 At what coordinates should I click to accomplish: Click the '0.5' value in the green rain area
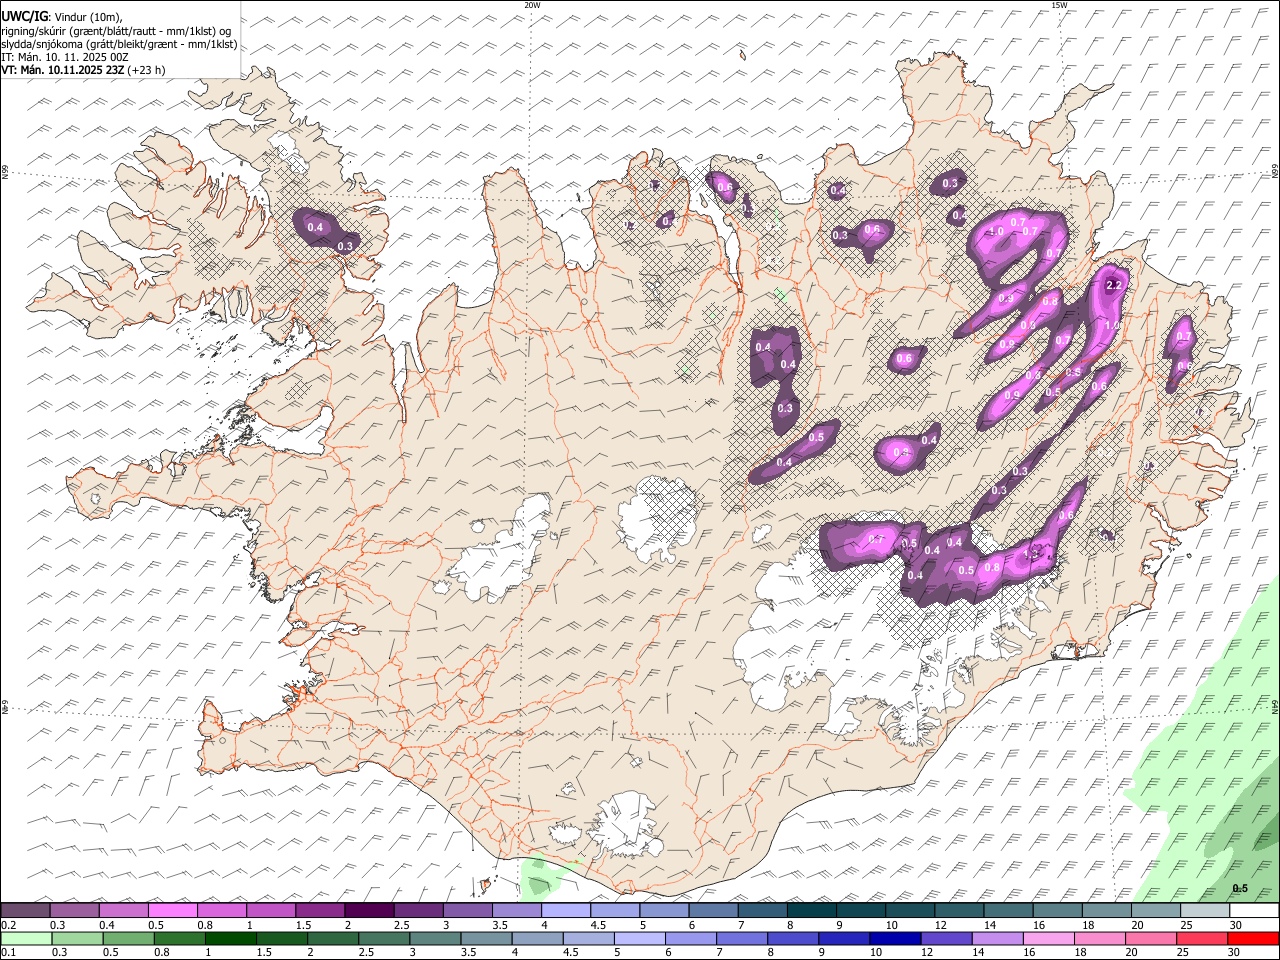pos(1239,889)
